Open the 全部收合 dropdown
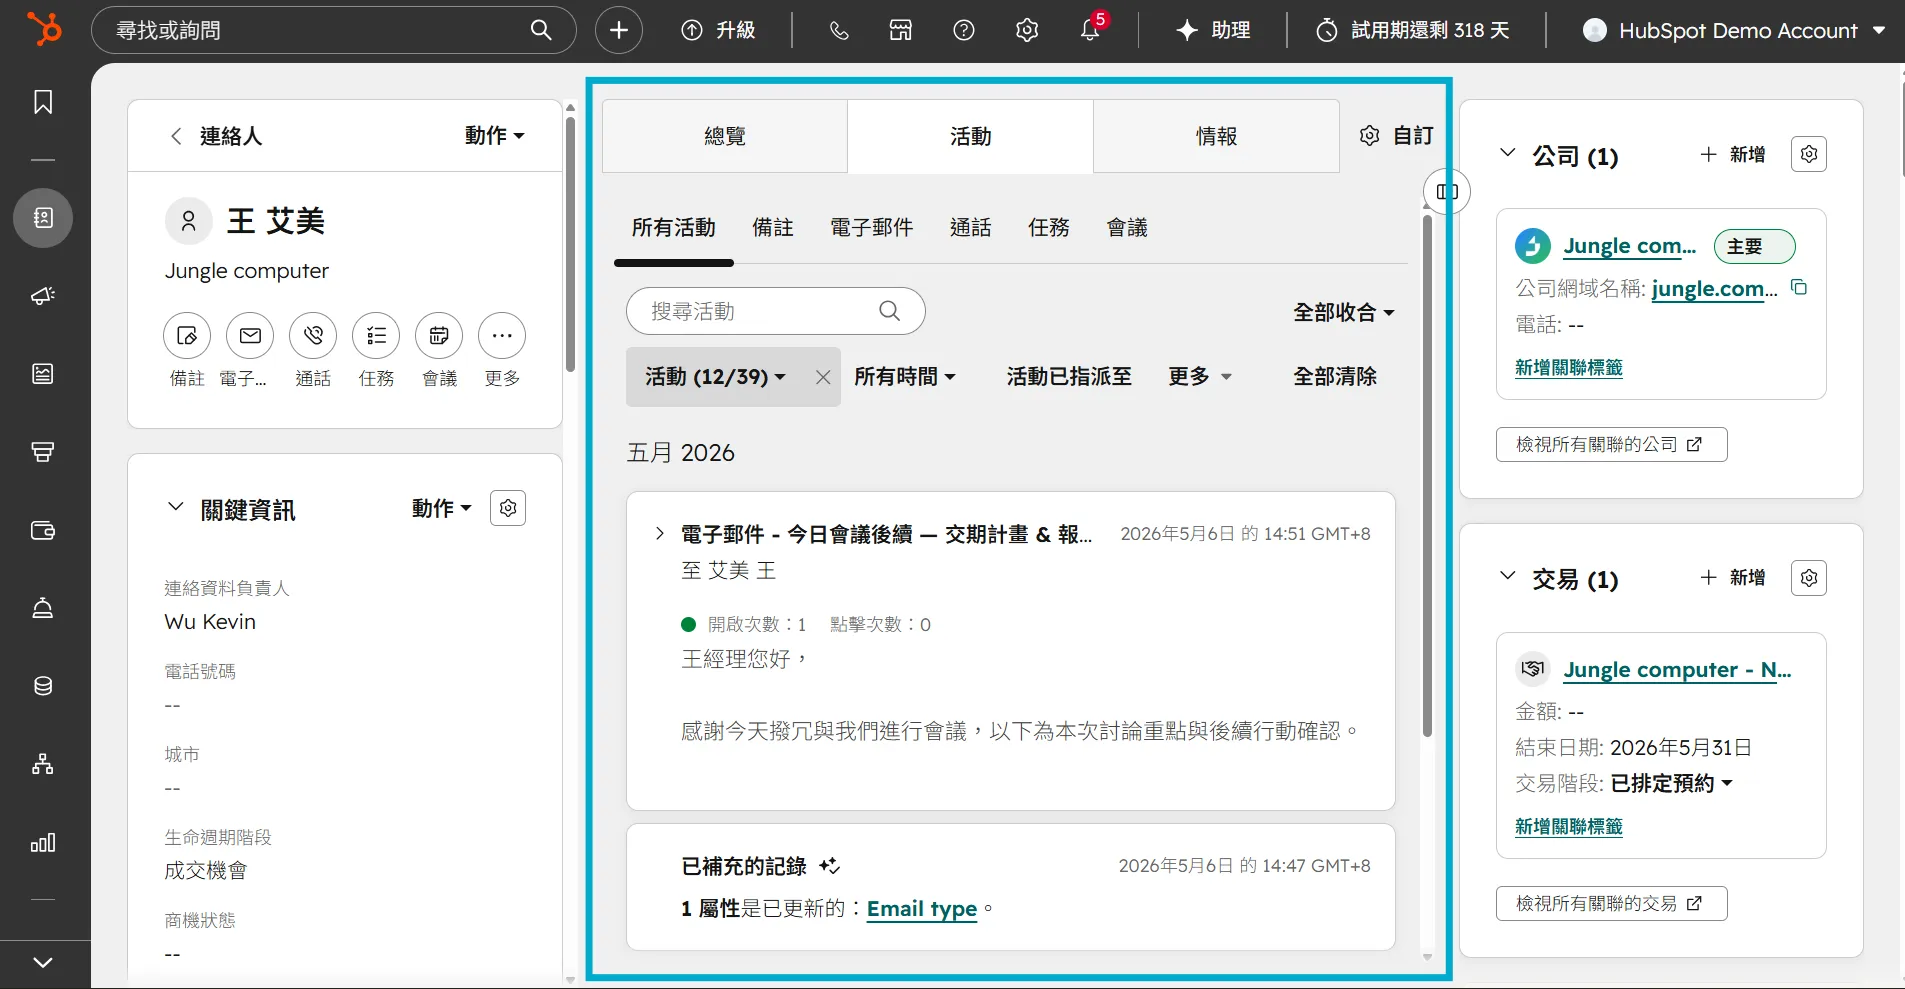Screen dimensions: 1905x989 click(x=1343, y=312)
